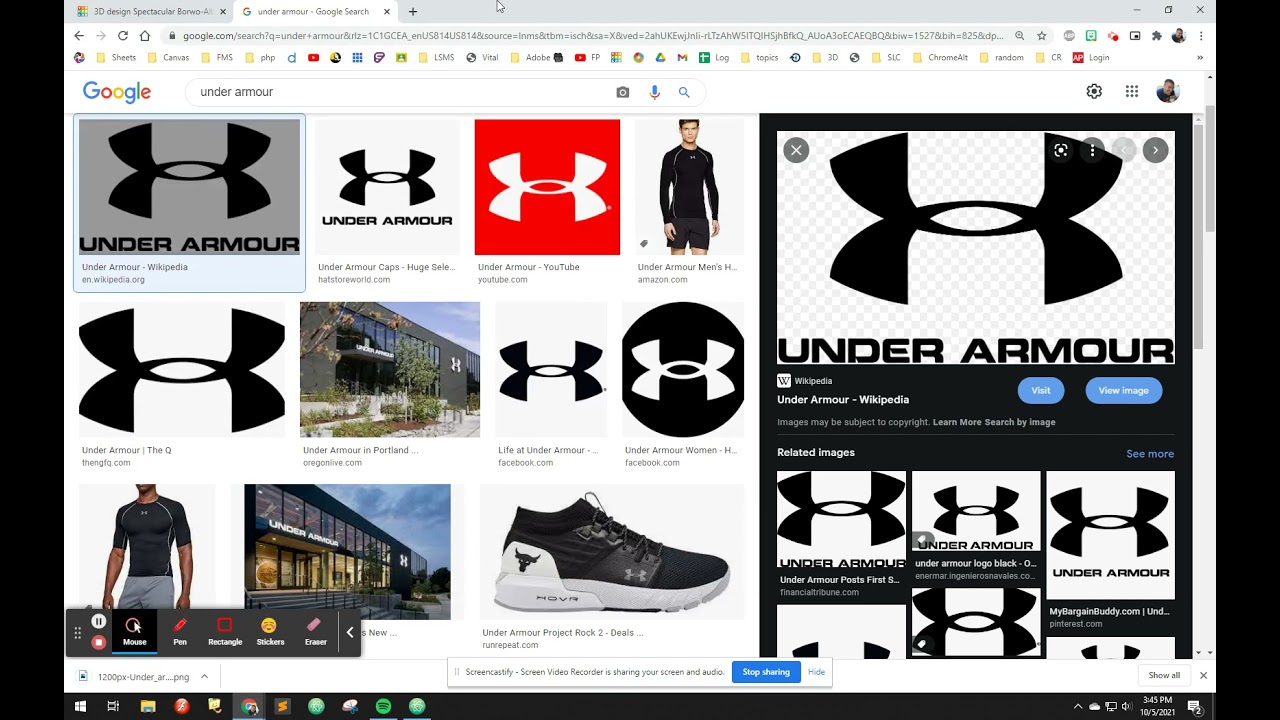1280x720 pixels.
Task: Click the voice search microphone icon
Action: 654,92
